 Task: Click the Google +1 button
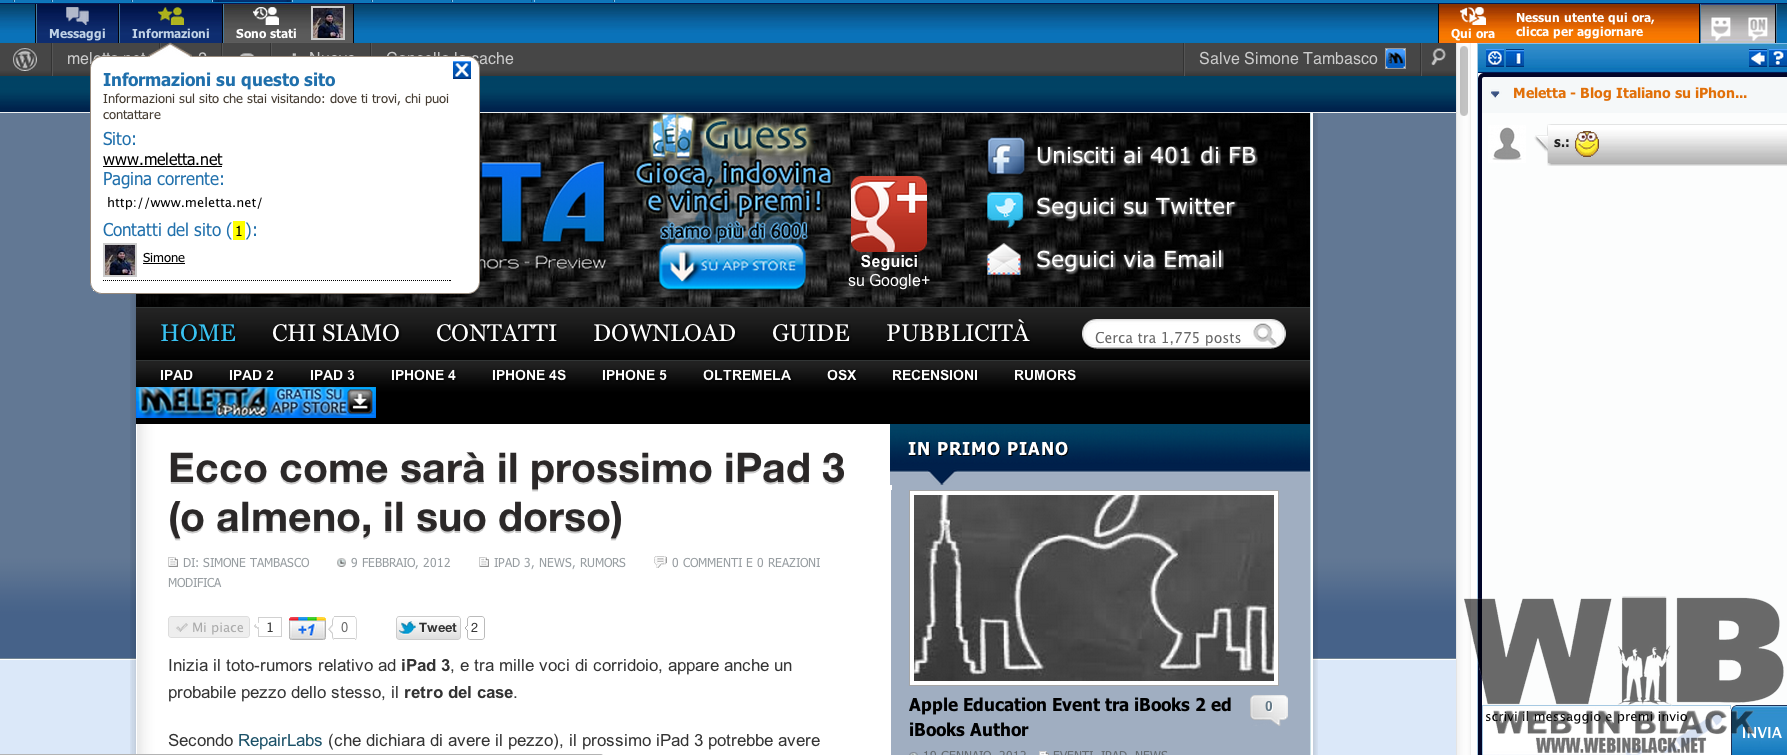307,628
